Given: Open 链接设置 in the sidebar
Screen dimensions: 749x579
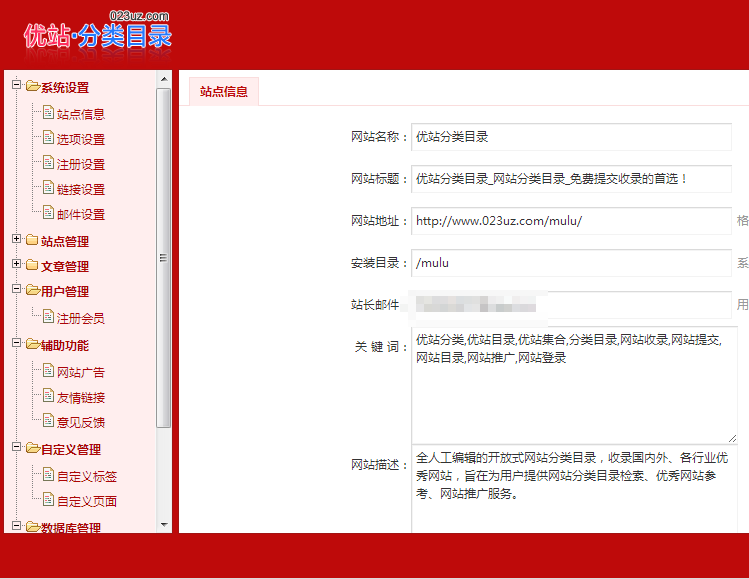Looking at the screenshot, I should [81, 189].
